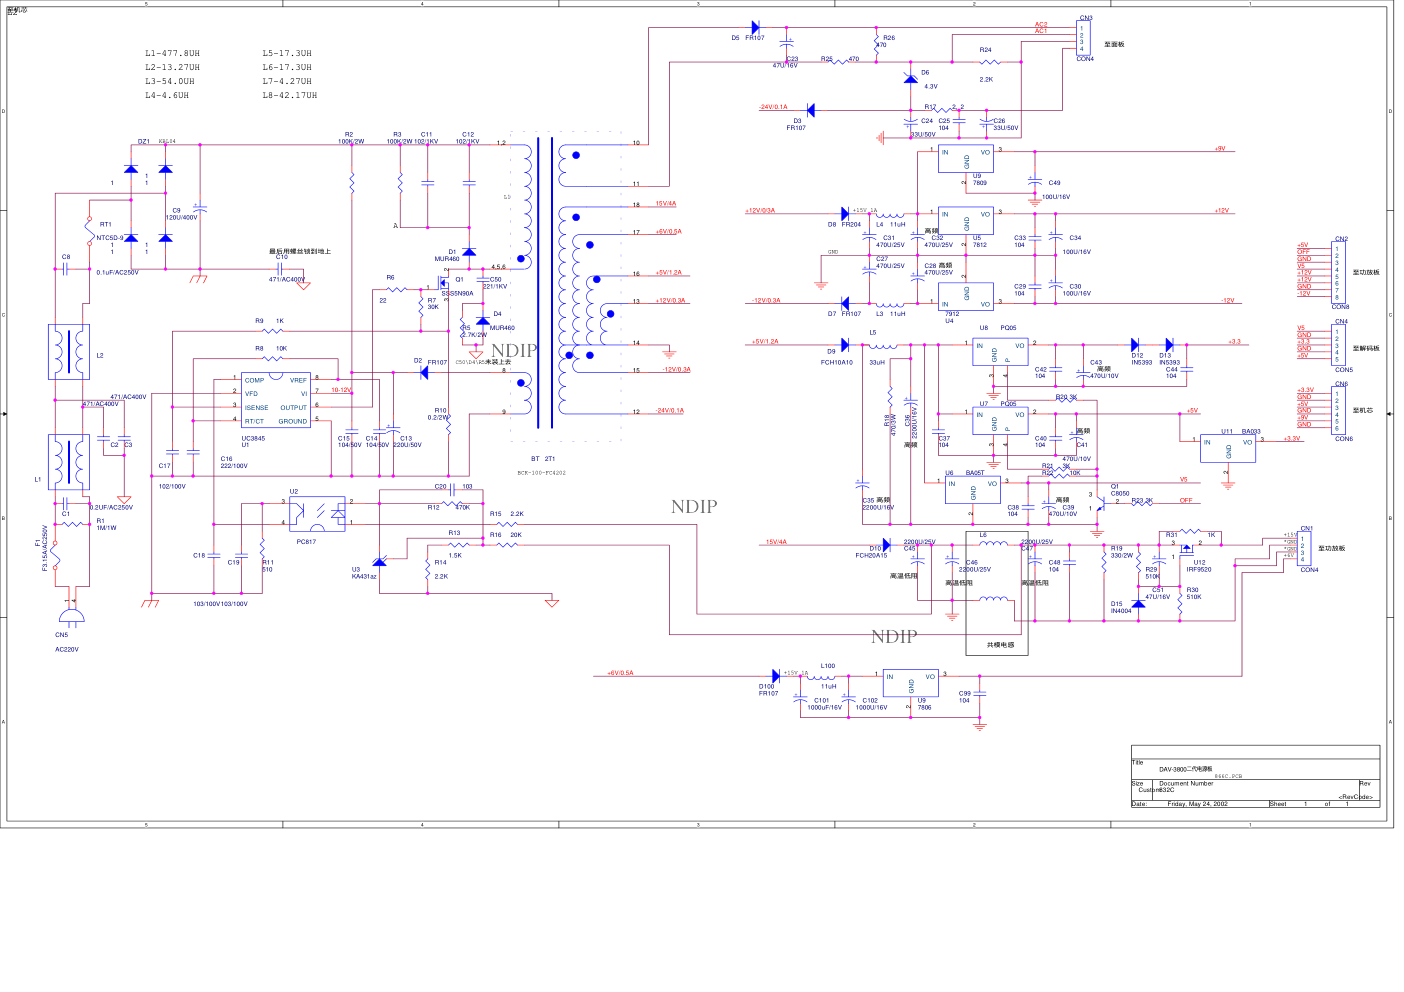Screen dimensions: 1404x992
Task: Select the '+5V/1.2A' label beside D9
Action: 765,341
